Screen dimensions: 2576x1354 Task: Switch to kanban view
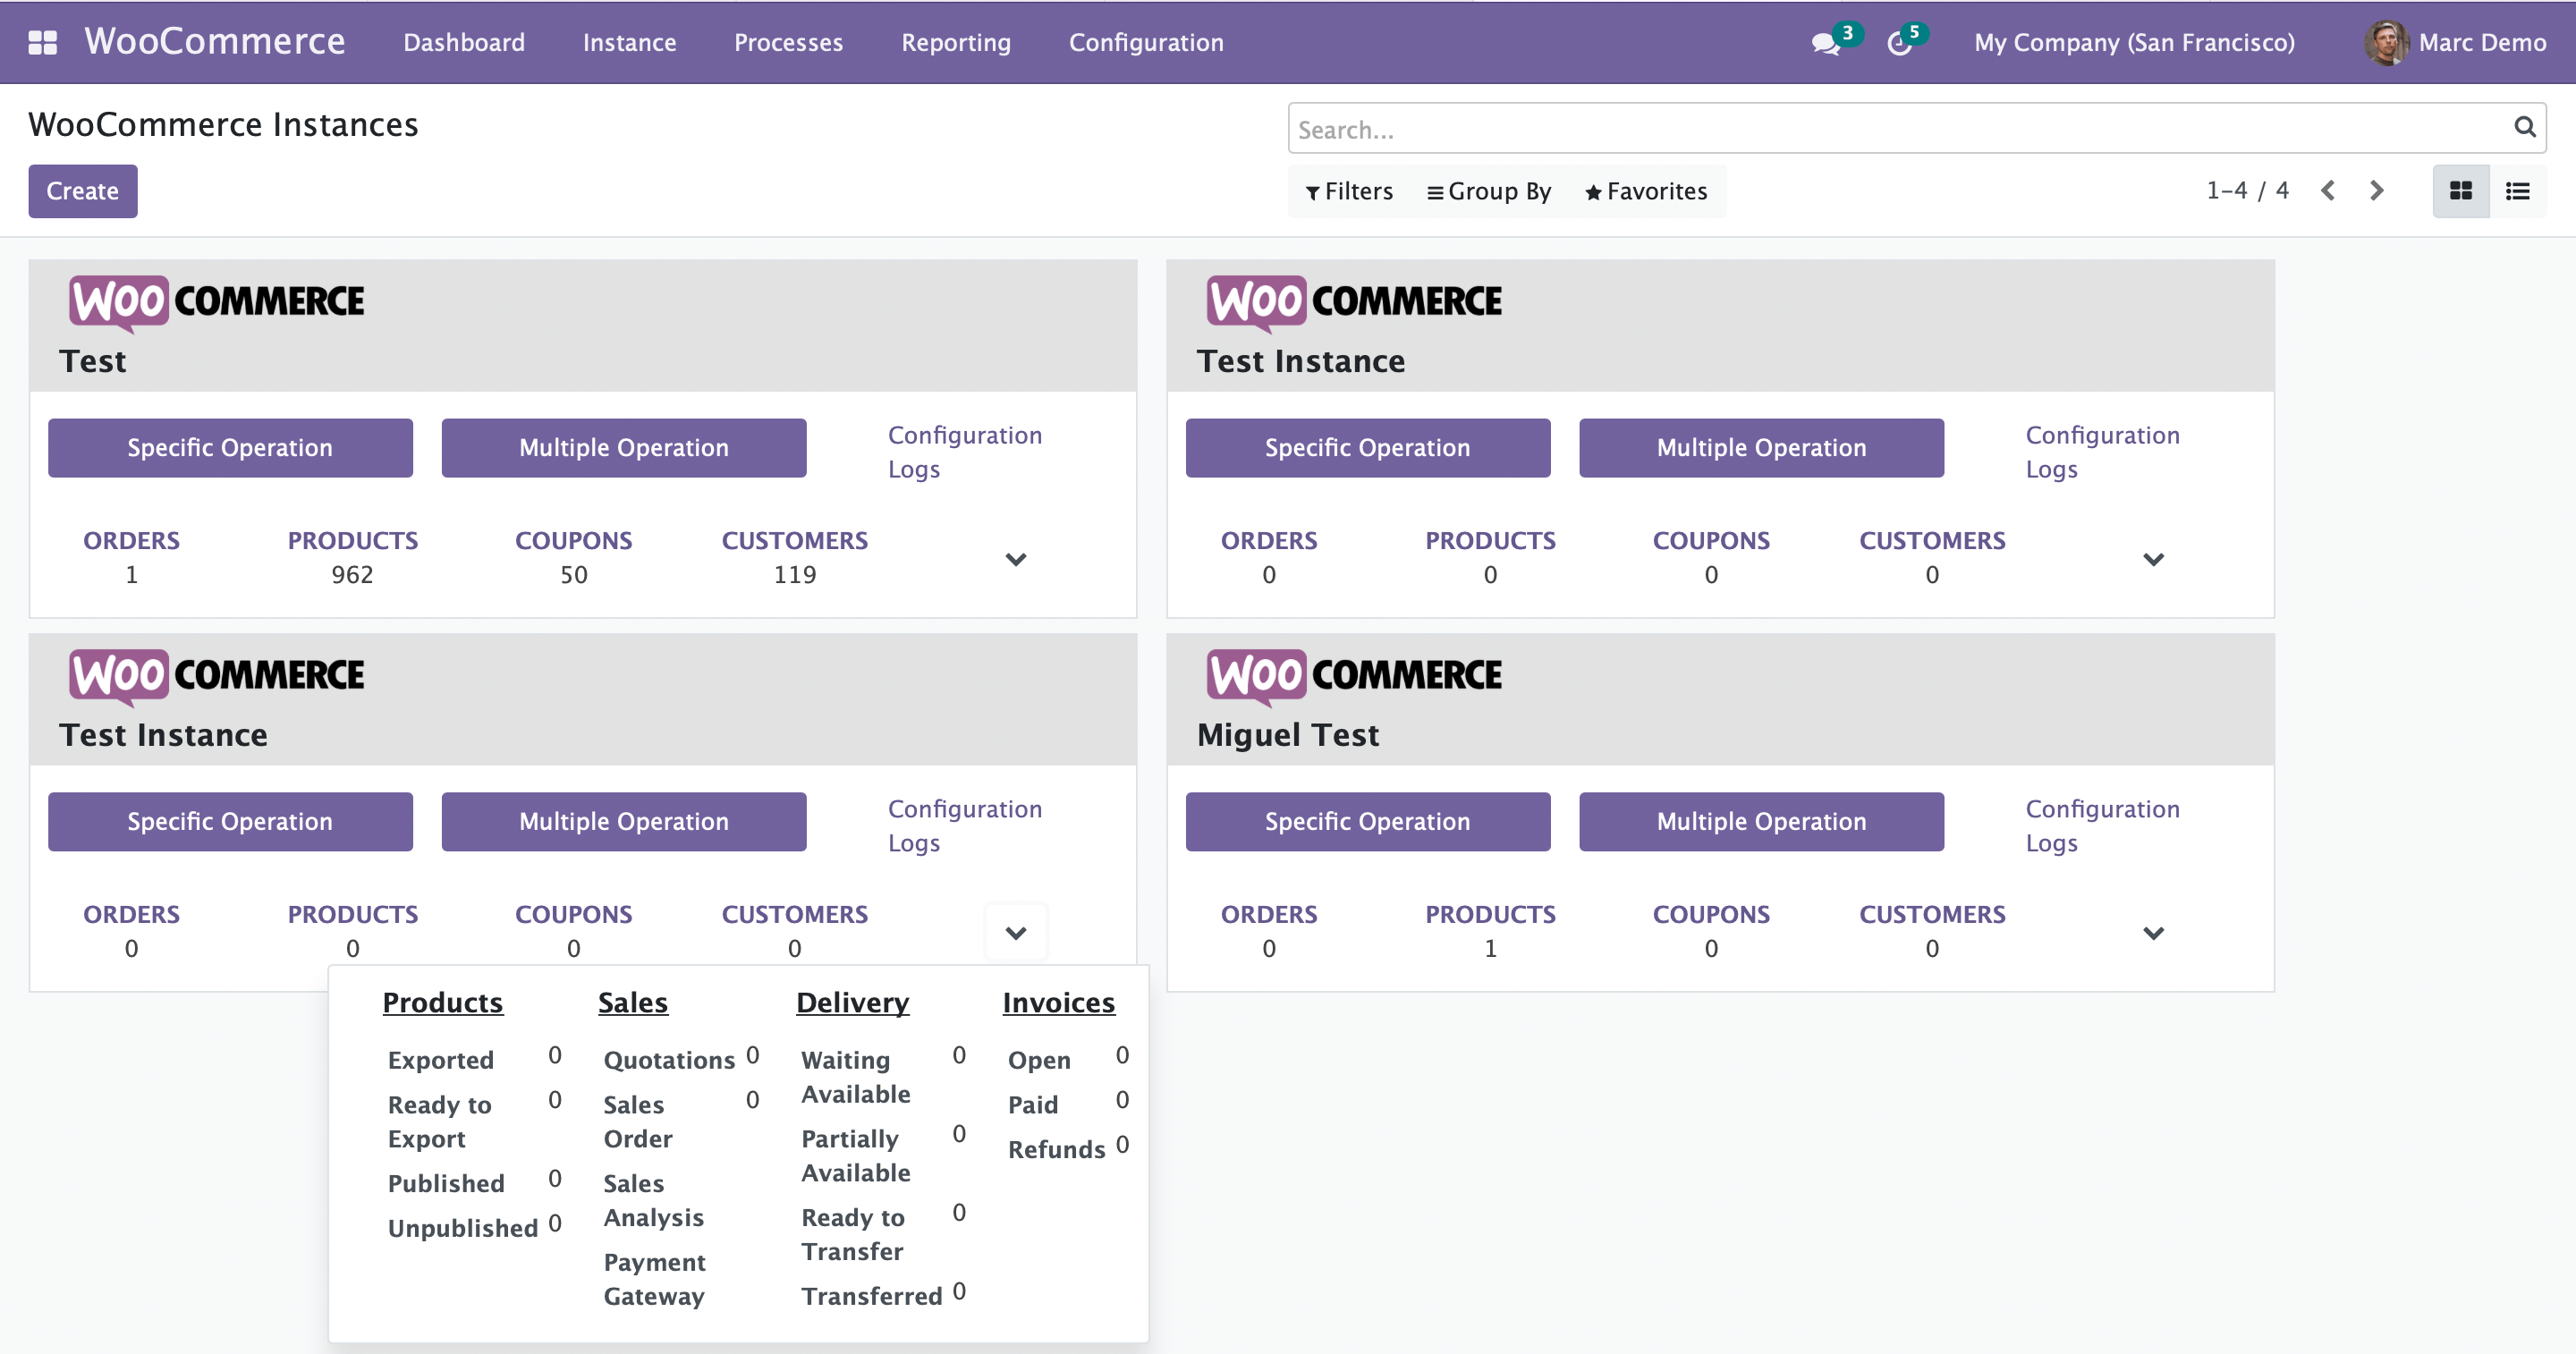click(x=2461, y=191)
